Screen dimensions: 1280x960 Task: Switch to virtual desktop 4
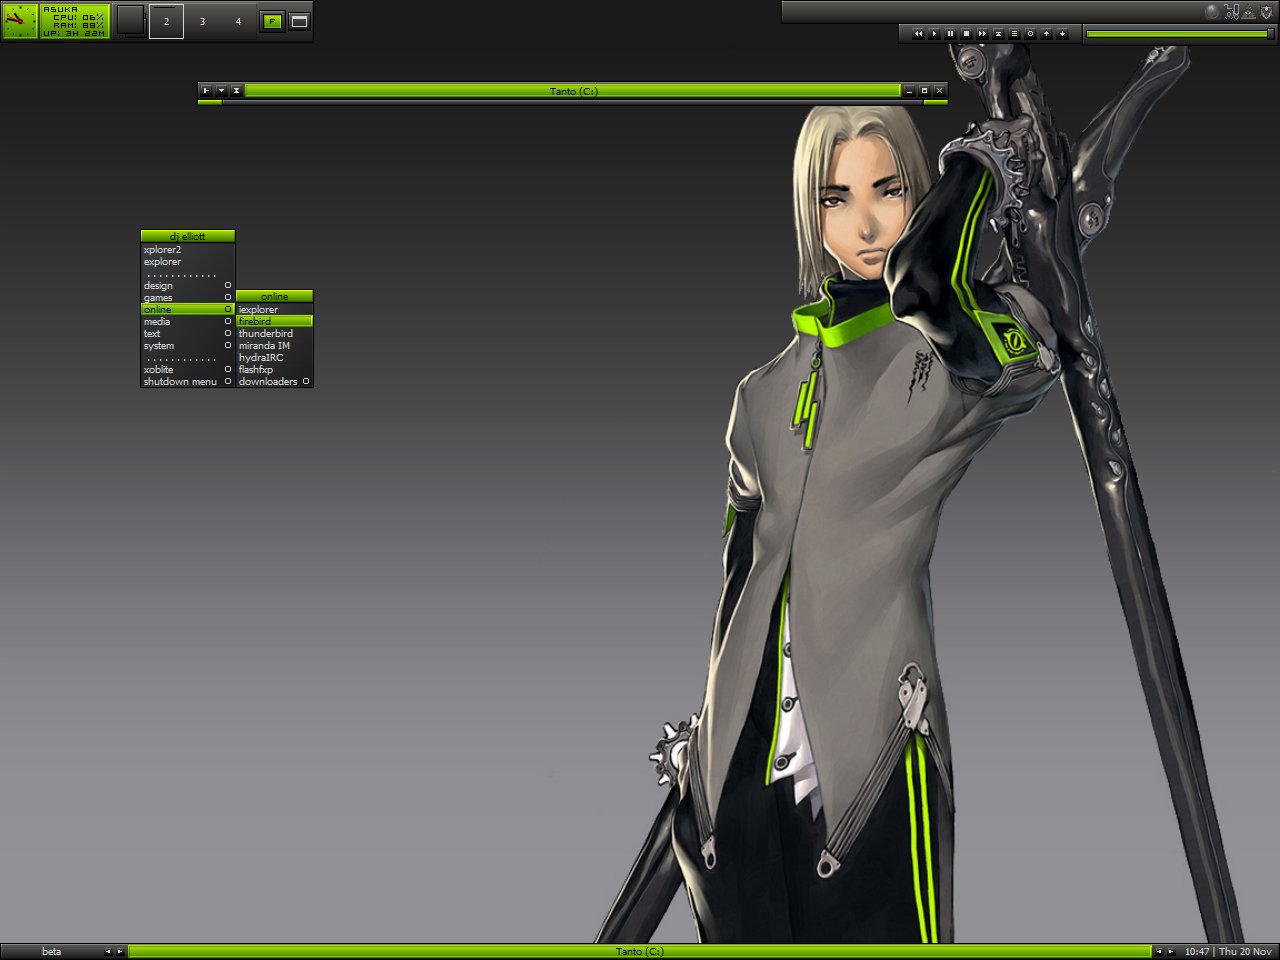coord(238,21)
